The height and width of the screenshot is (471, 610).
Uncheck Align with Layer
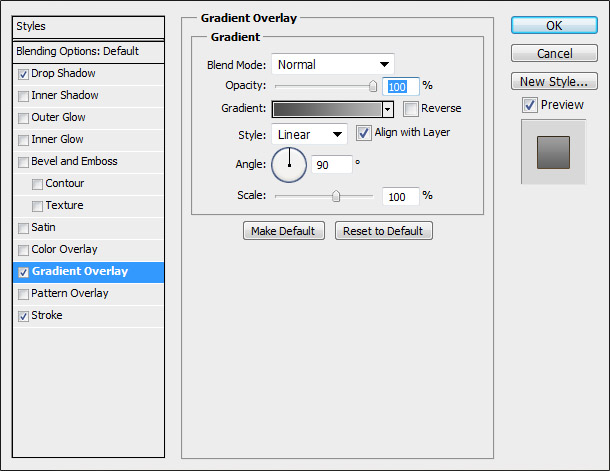click(x=364, y=133)
